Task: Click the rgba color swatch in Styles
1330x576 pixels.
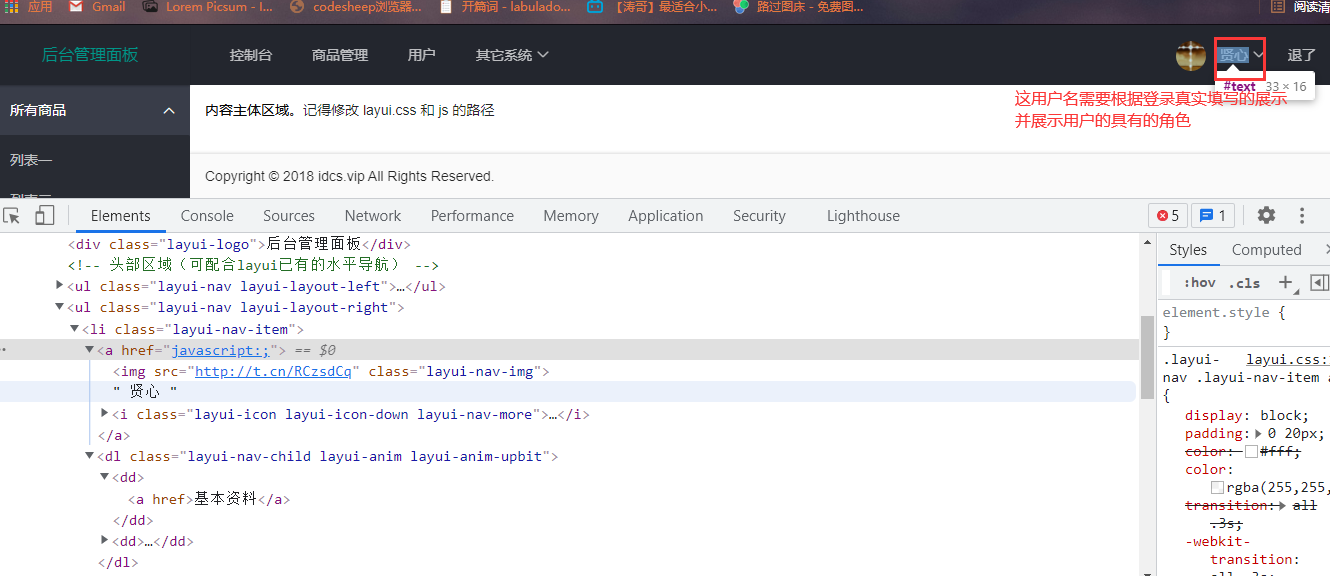Action: [x=1217, y=487]
